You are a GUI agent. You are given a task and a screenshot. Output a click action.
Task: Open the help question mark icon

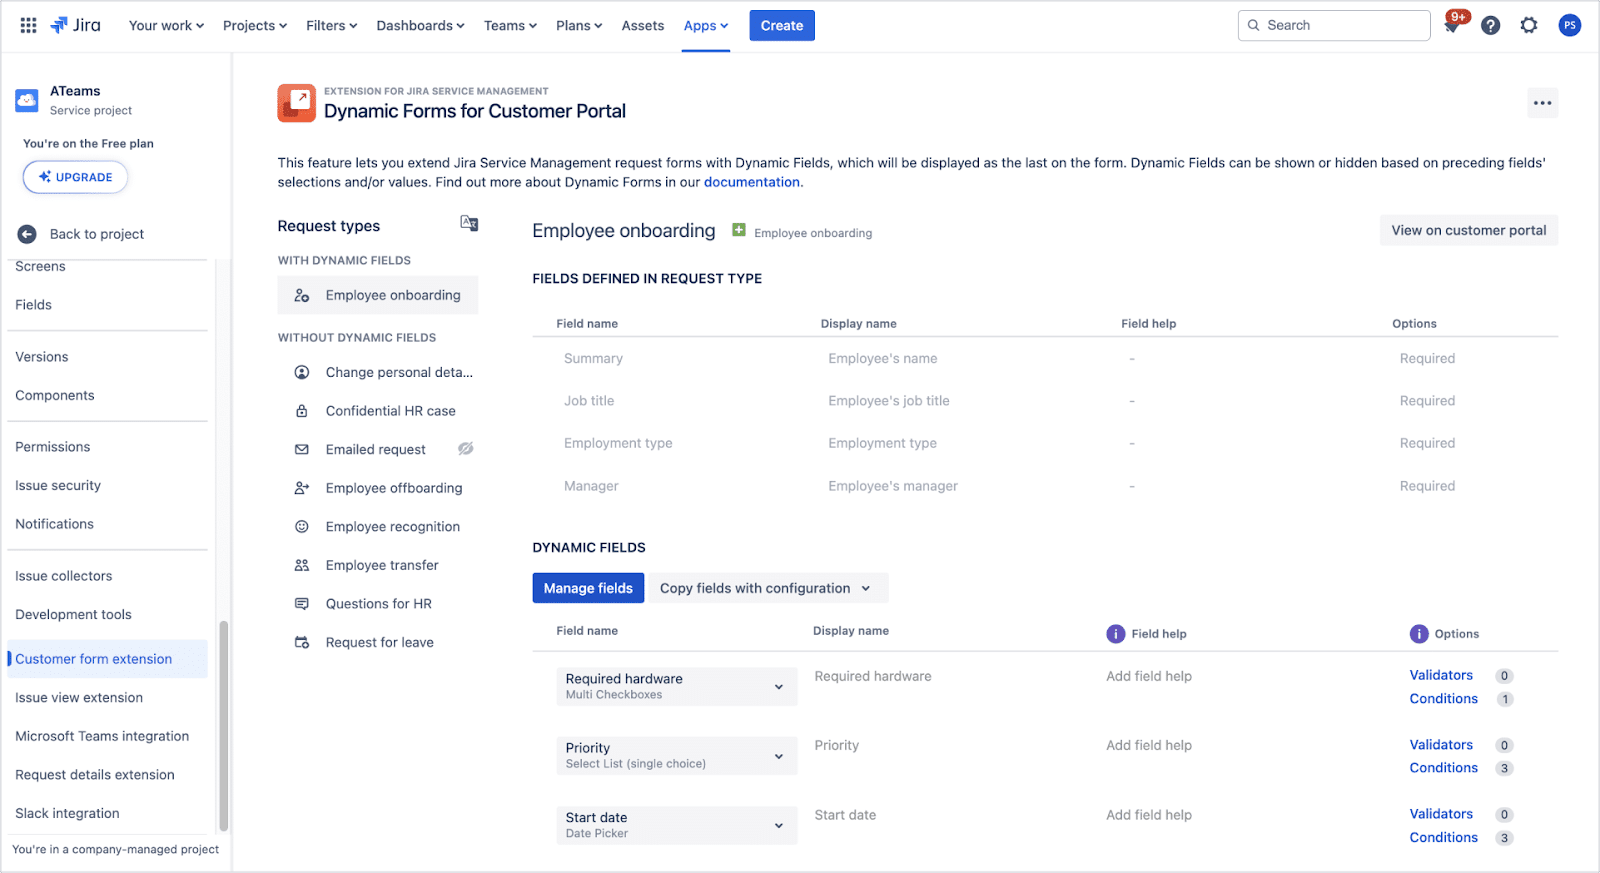tap(1490, 25)
